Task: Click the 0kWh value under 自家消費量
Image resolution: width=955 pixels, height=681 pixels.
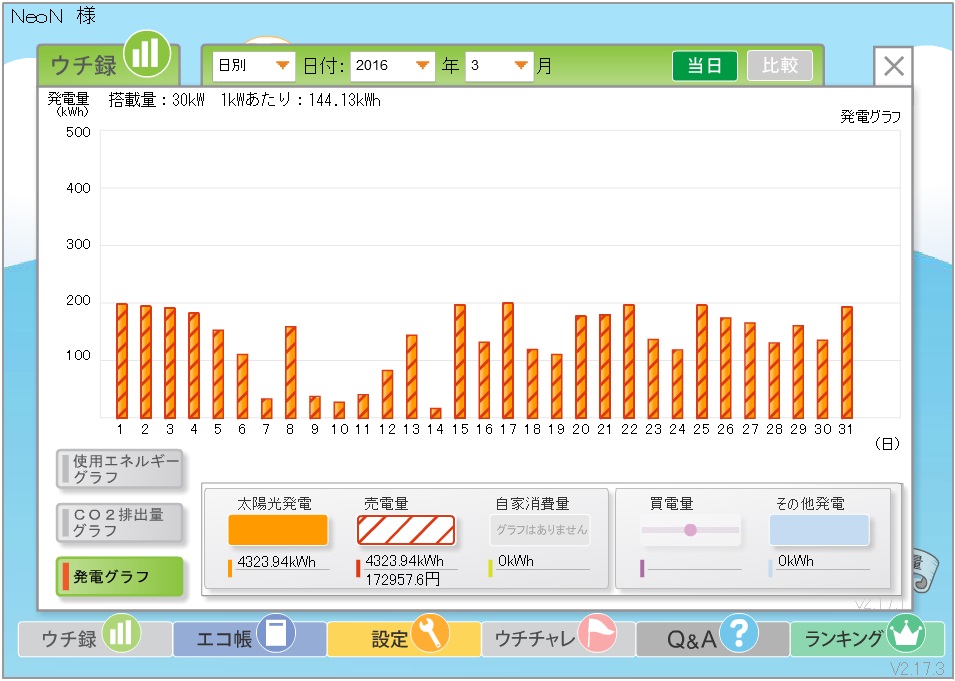Action: pos(516,561)
